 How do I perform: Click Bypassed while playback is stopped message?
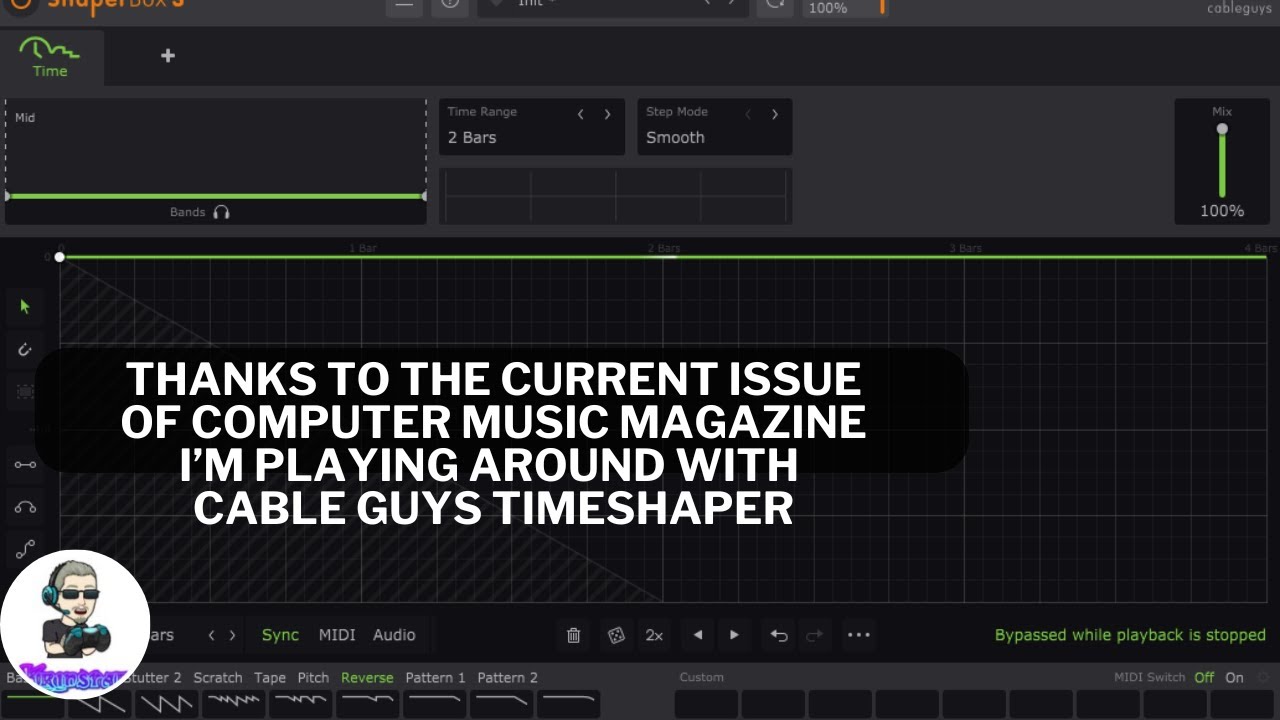1130,635
